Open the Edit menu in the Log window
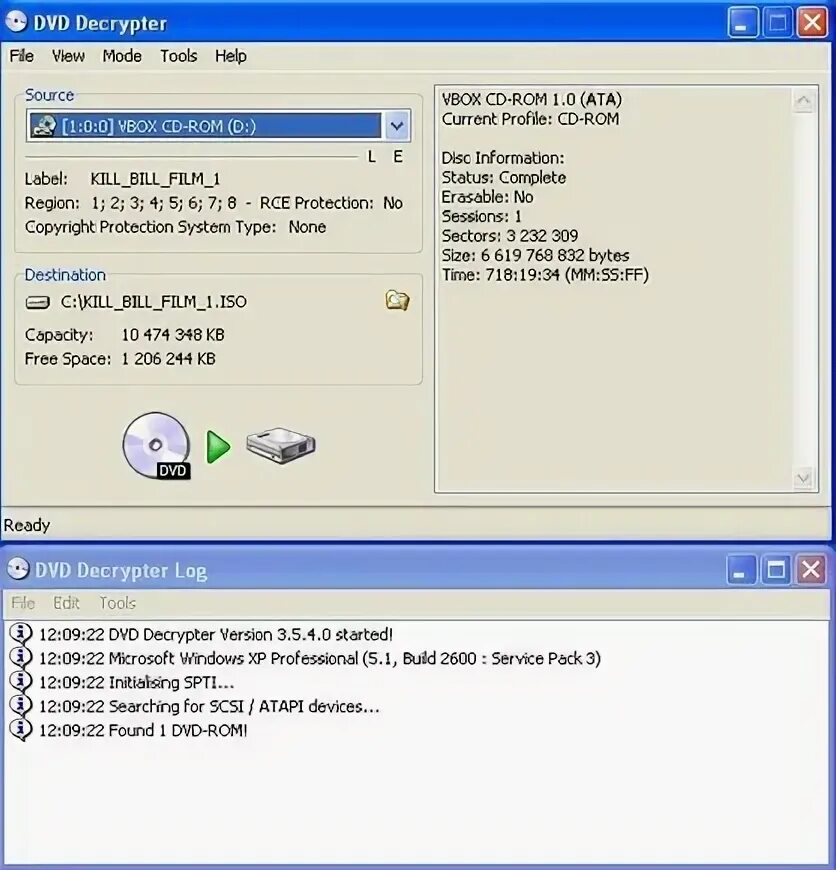Image resolution: width=836 pixels, height=870 pixels. coord(66,603)
